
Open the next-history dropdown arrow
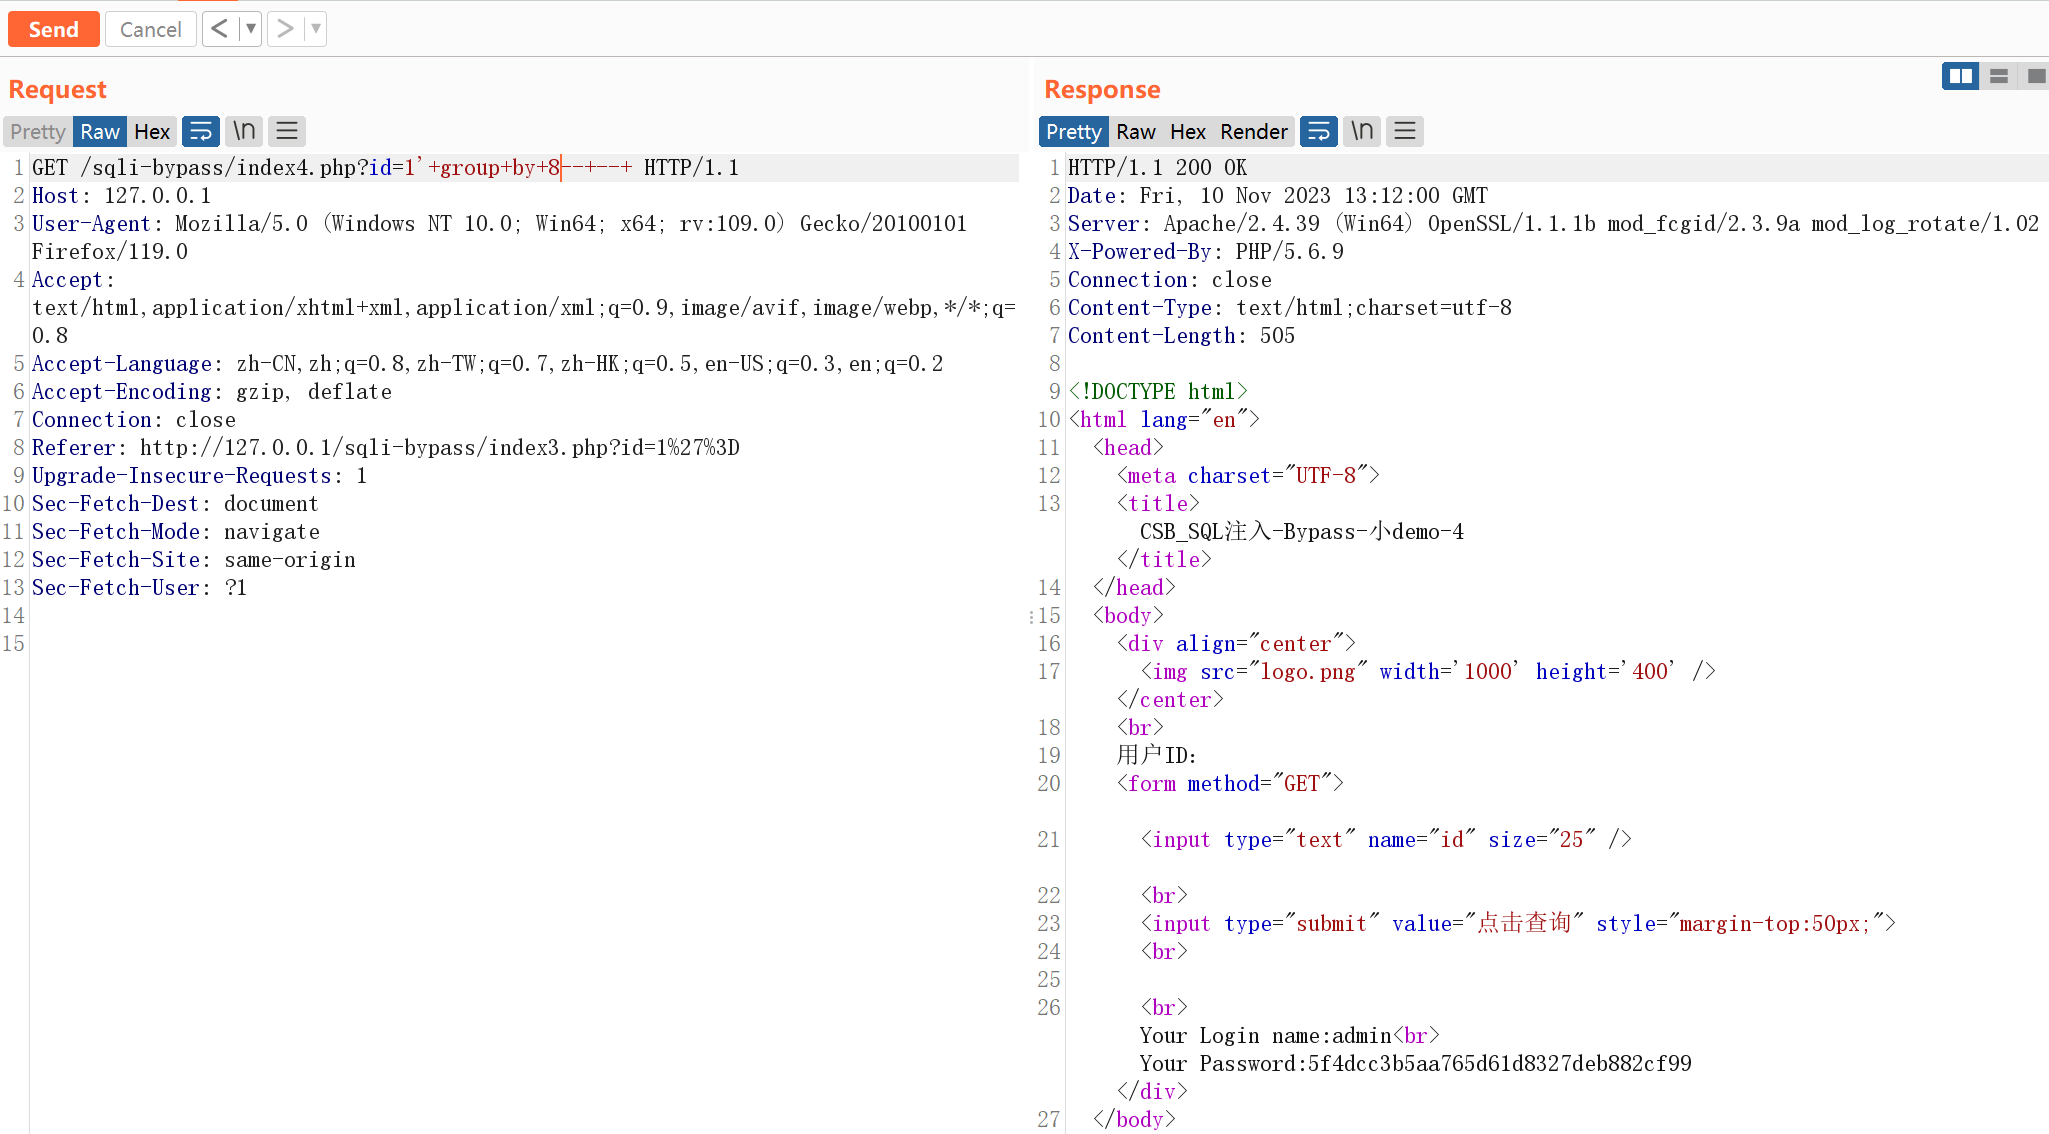[x=315, y=28]
